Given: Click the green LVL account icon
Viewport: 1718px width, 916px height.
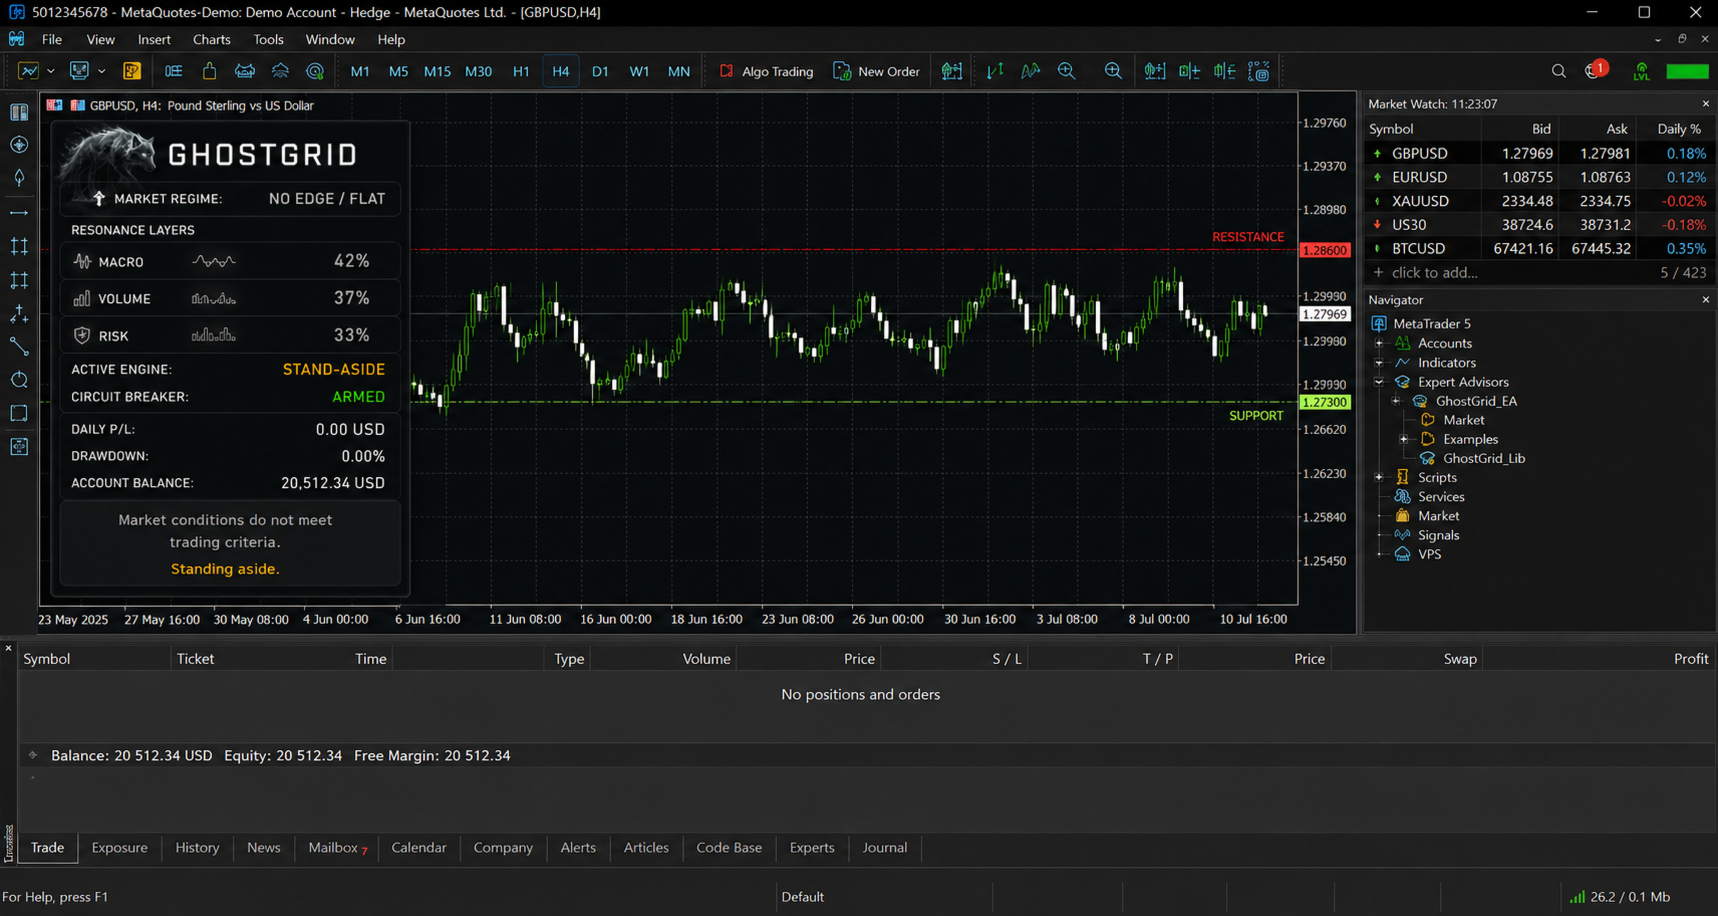Looking at the screenshot, I should (x=1641, y=71).
